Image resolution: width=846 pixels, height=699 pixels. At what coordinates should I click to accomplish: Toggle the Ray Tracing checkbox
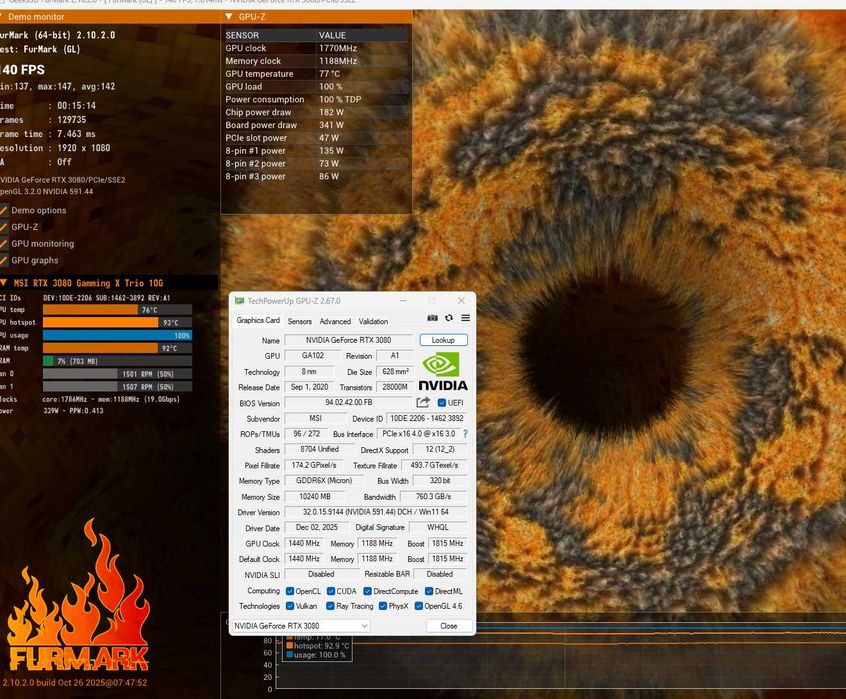pos(330,606)
